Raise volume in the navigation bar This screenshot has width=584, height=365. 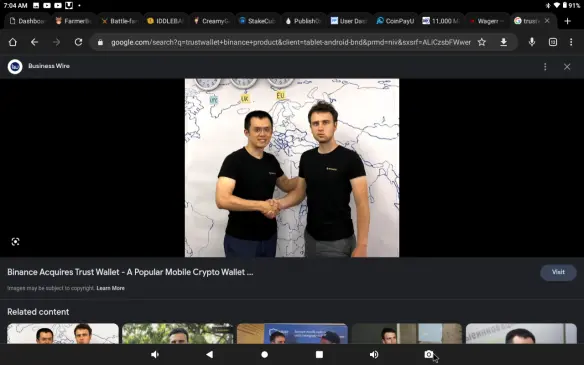click(x=374, y=355)
